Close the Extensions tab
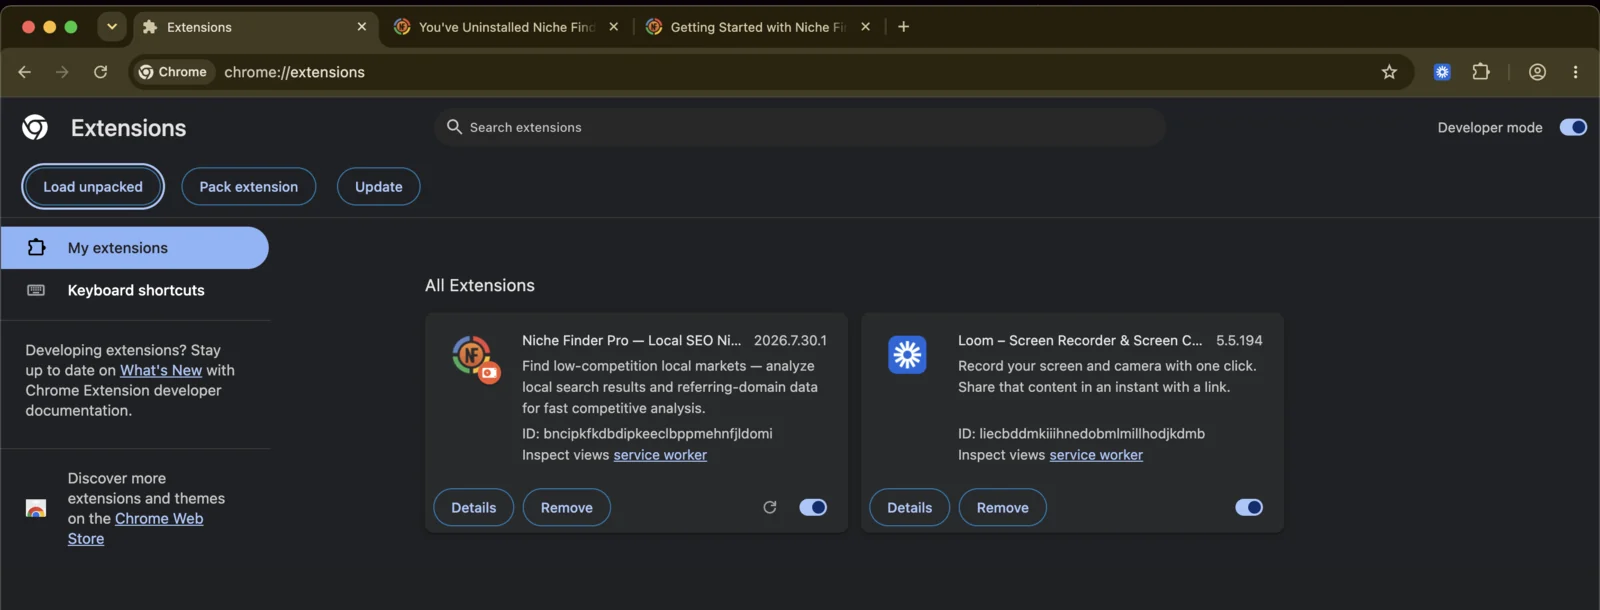Viewport: 1600px width, 610px height. point(362,27)
